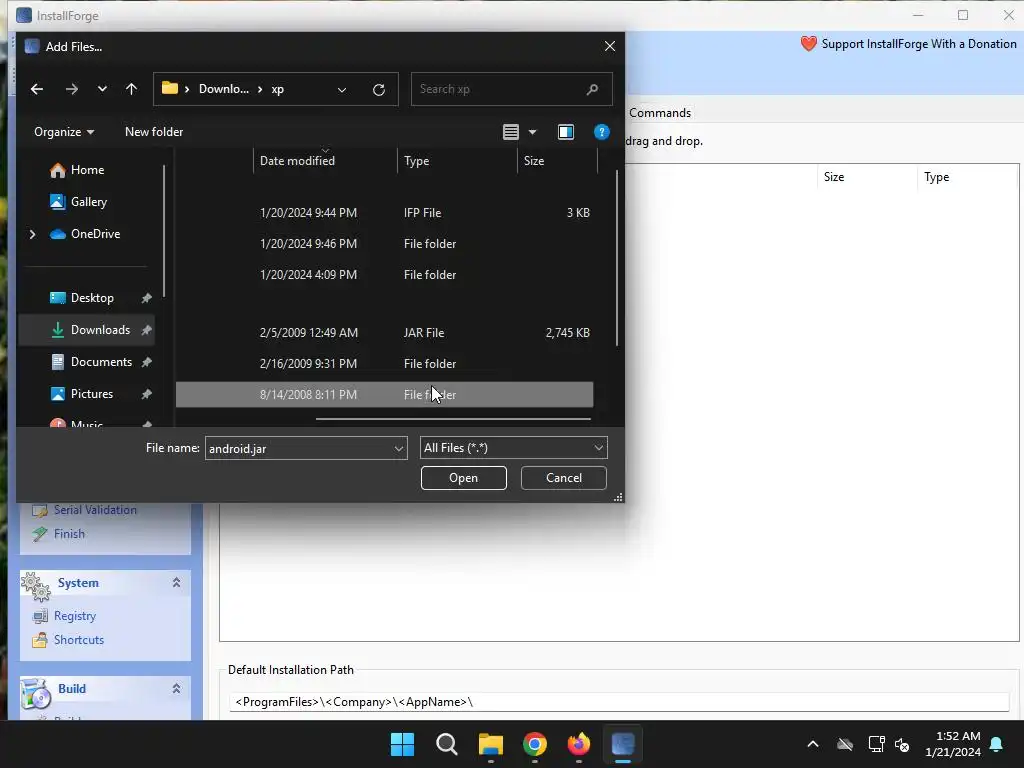Open the All Files type filter
This screenshot has width=1024, height=768.
(513, 447)
